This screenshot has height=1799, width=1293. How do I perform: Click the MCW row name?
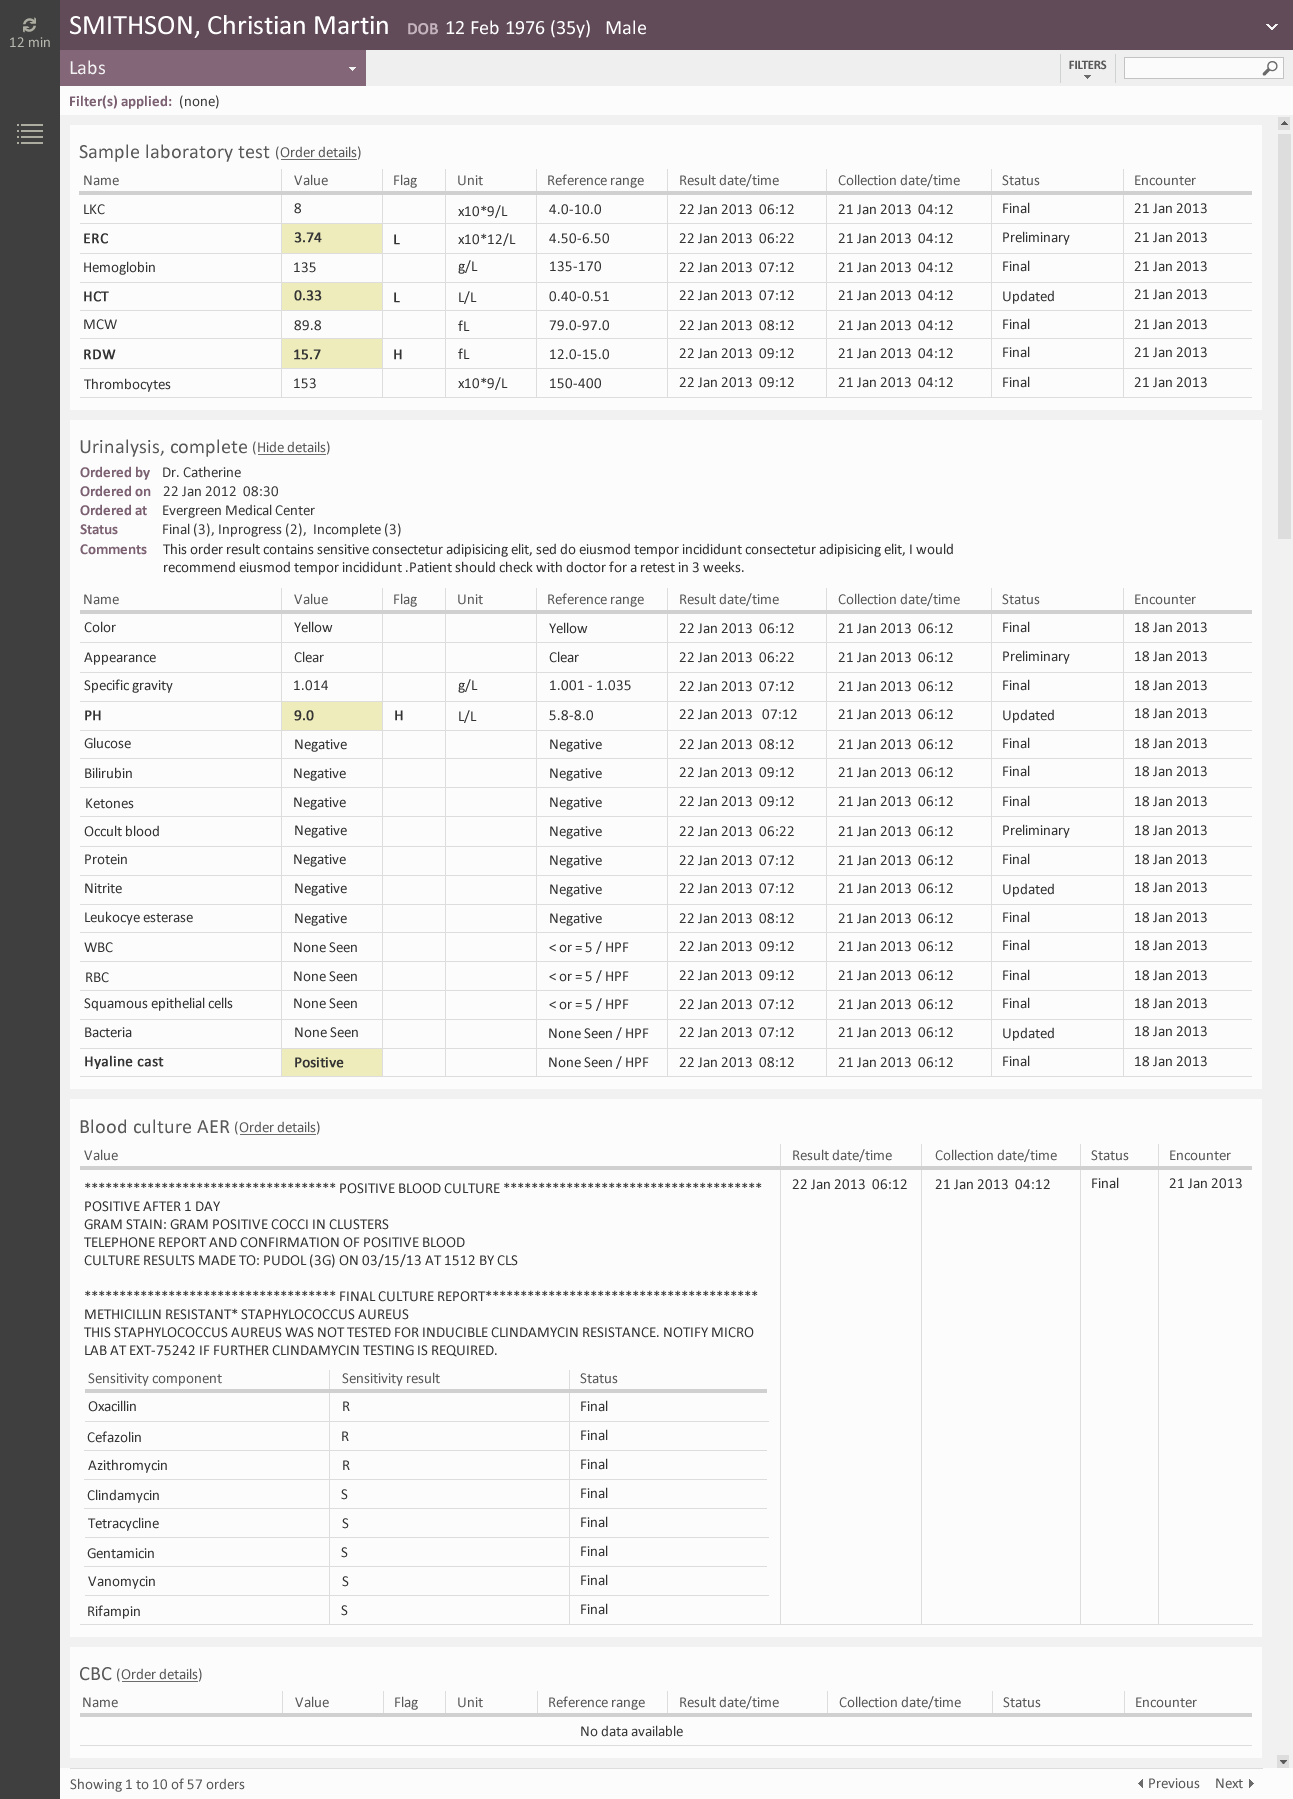coord(100,325)
